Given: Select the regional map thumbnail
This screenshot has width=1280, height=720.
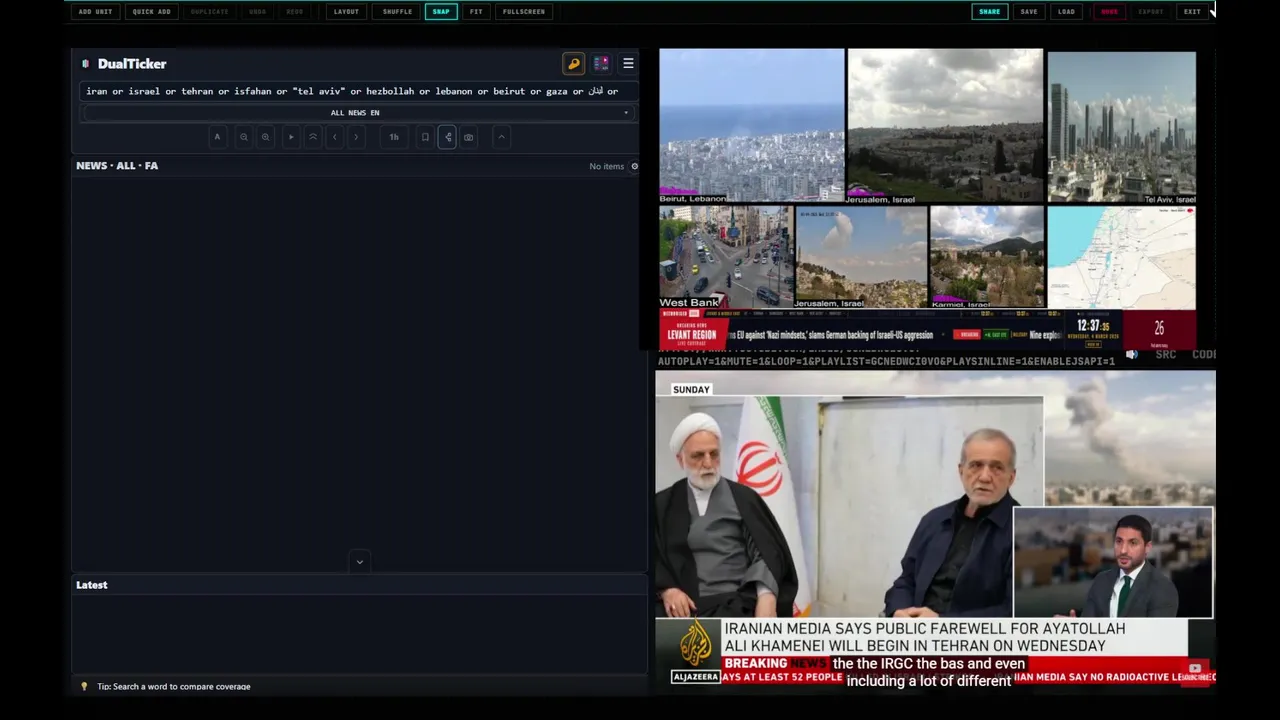Looking at the screenshot, I should (1121, 257).
